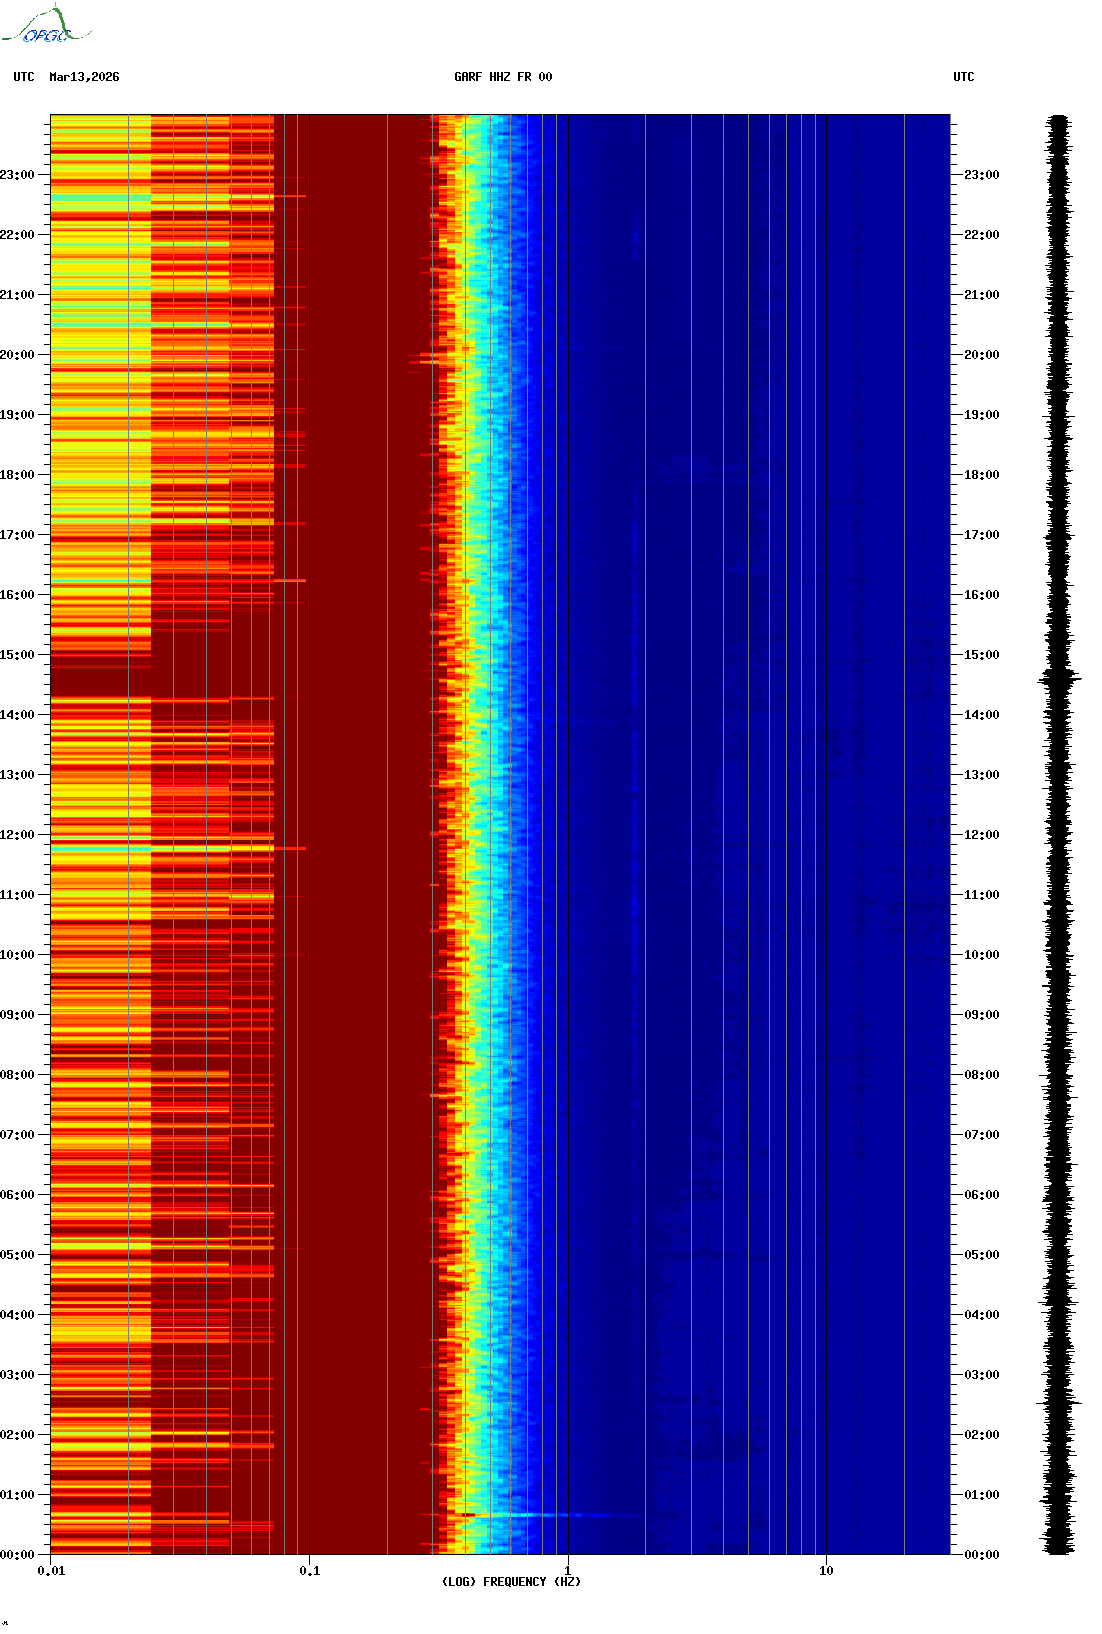Click the left 'UTC' header label
1102x1634 pixels.
click(x=24, y=77)
